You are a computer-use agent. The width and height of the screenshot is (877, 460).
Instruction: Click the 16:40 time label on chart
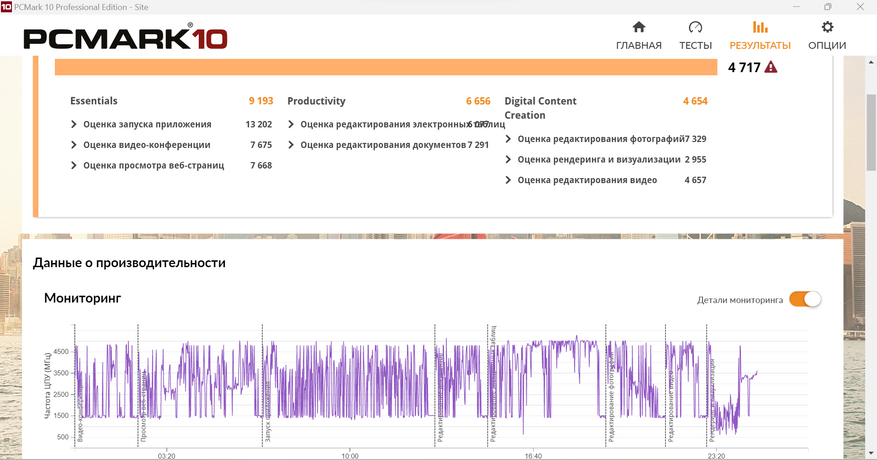(533, 456)
